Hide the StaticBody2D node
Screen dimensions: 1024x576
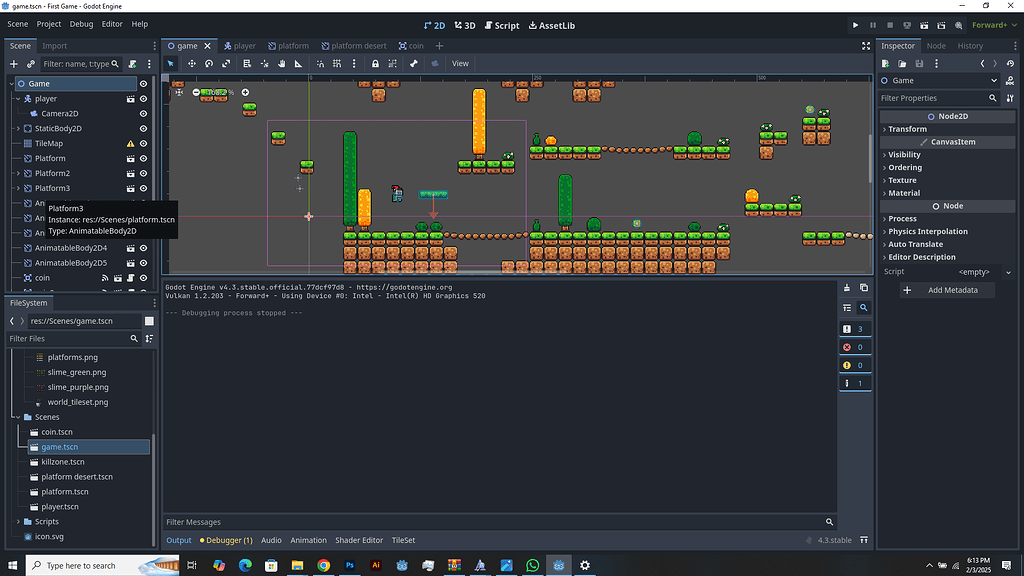coord(144,129)
